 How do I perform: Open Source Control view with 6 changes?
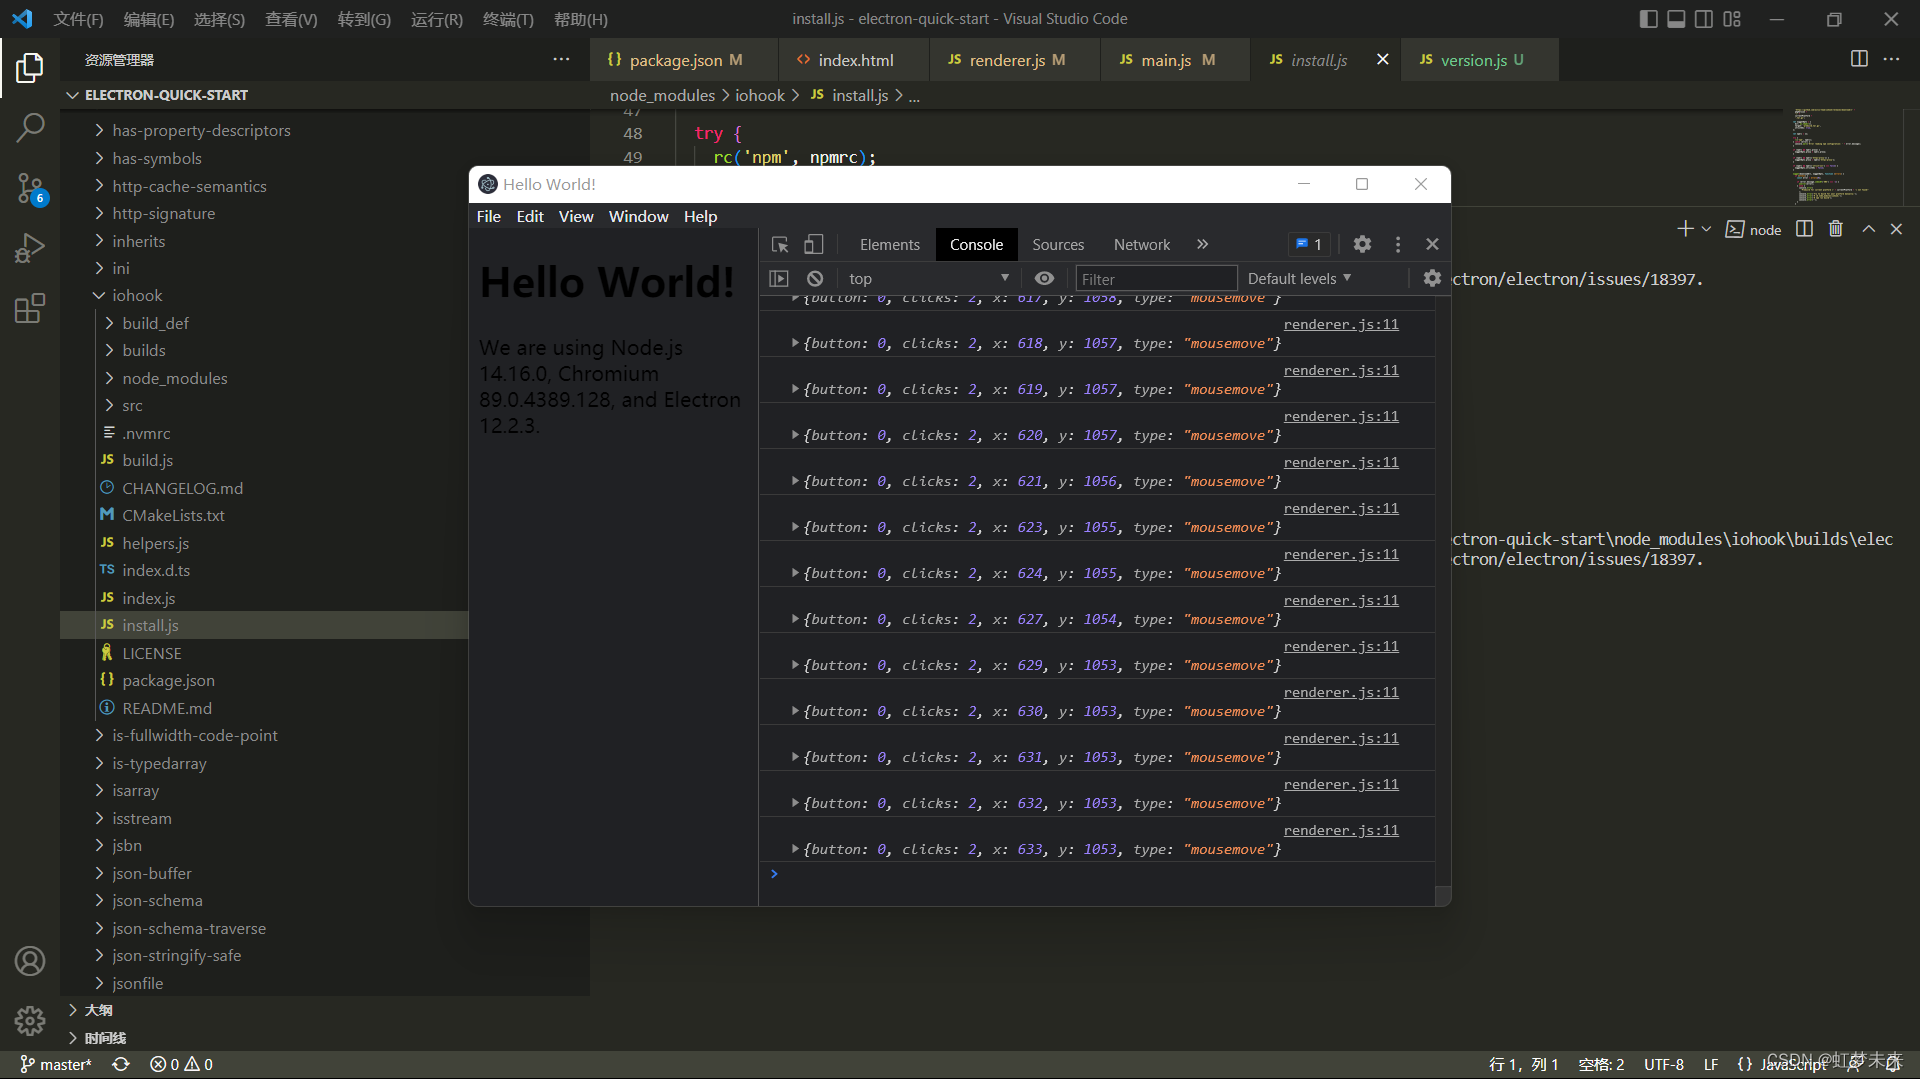tap(30, 188)
